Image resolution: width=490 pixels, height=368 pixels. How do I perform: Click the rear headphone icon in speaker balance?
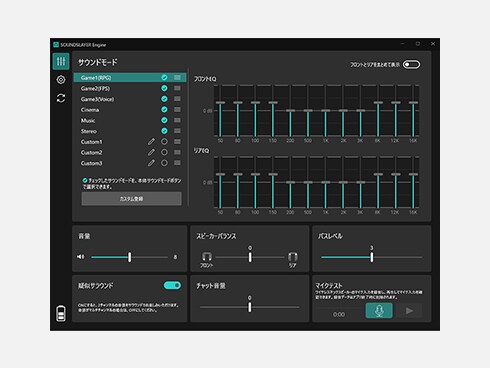293,257
